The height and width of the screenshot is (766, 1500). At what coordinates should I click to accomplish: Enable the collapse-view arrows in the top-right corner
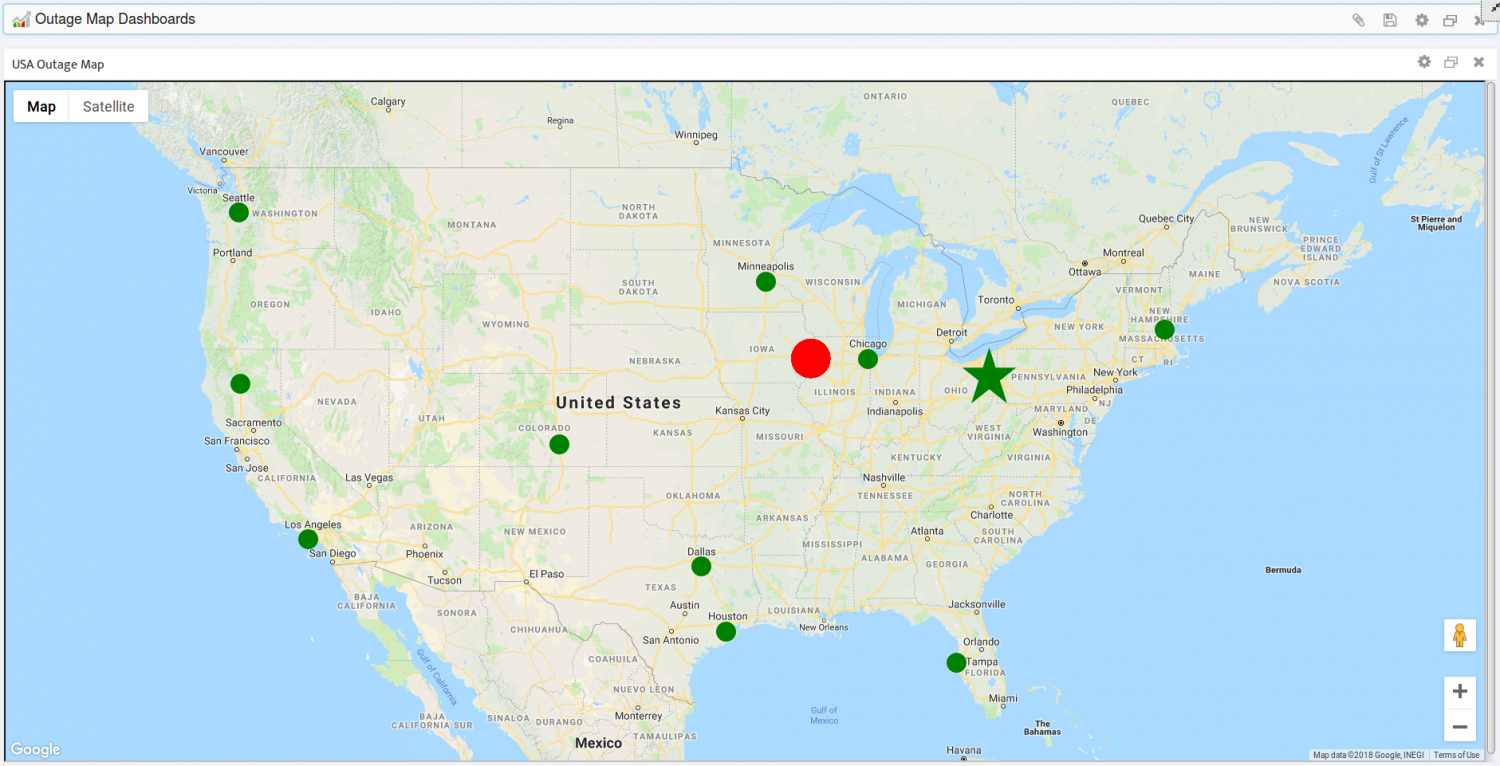tap(1492, 8)
